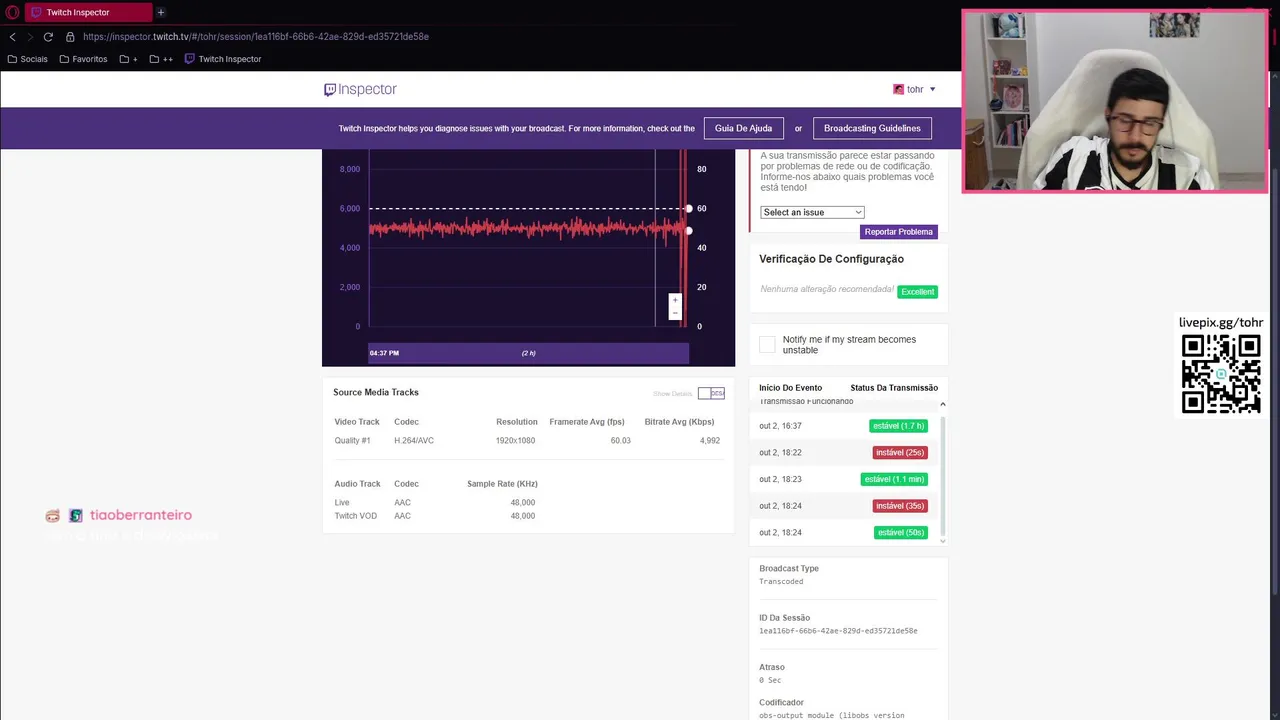Select the event 'out 2, 18:23' estável 1.1 min
The width and height of the screenshot is (1280, 720).
pos(843,479)
